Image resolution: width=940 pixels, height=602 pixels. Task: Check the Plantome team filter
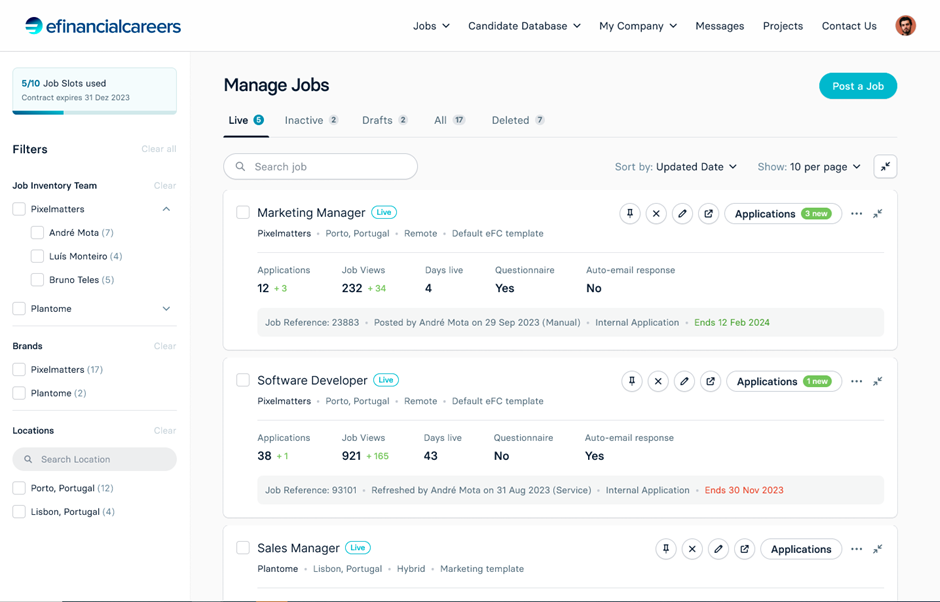coord(19,308)
